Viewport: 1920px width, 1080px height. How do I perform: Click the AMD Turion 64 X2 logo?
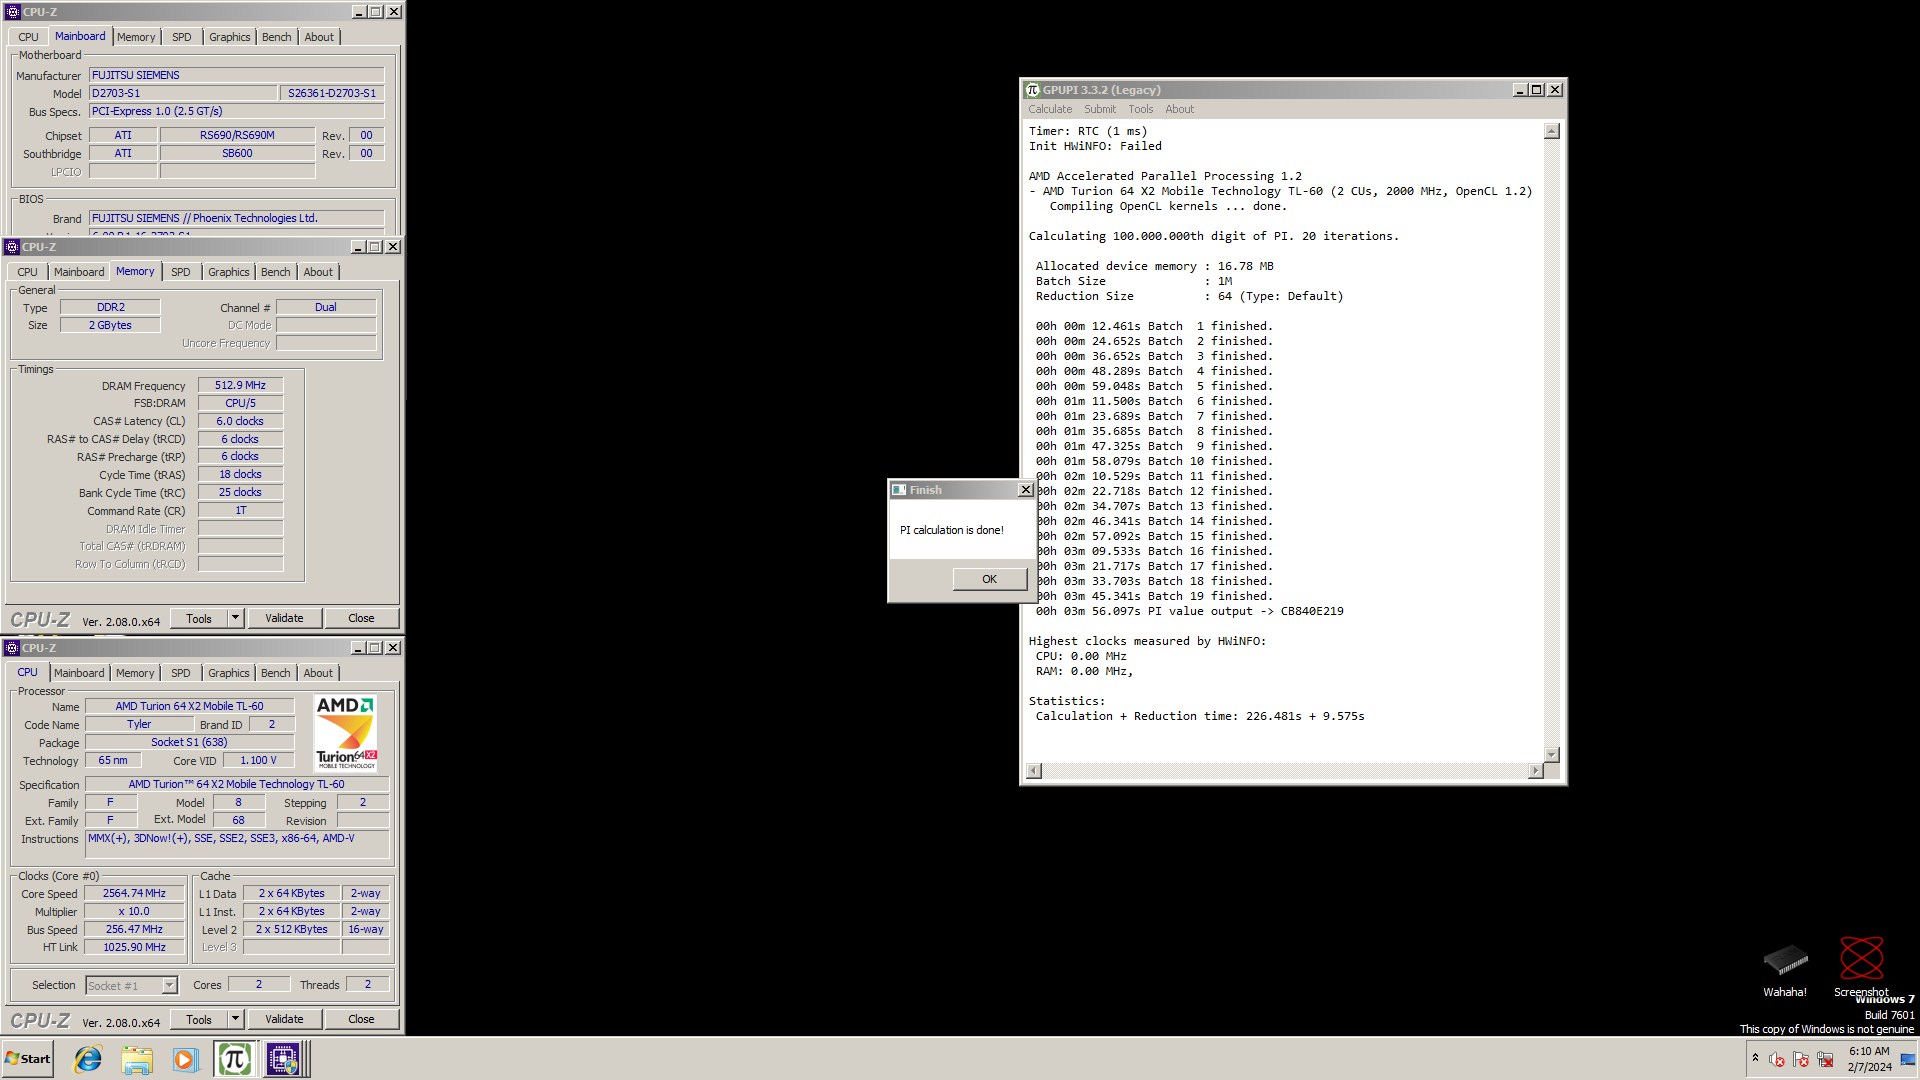(x=346, y=733)
